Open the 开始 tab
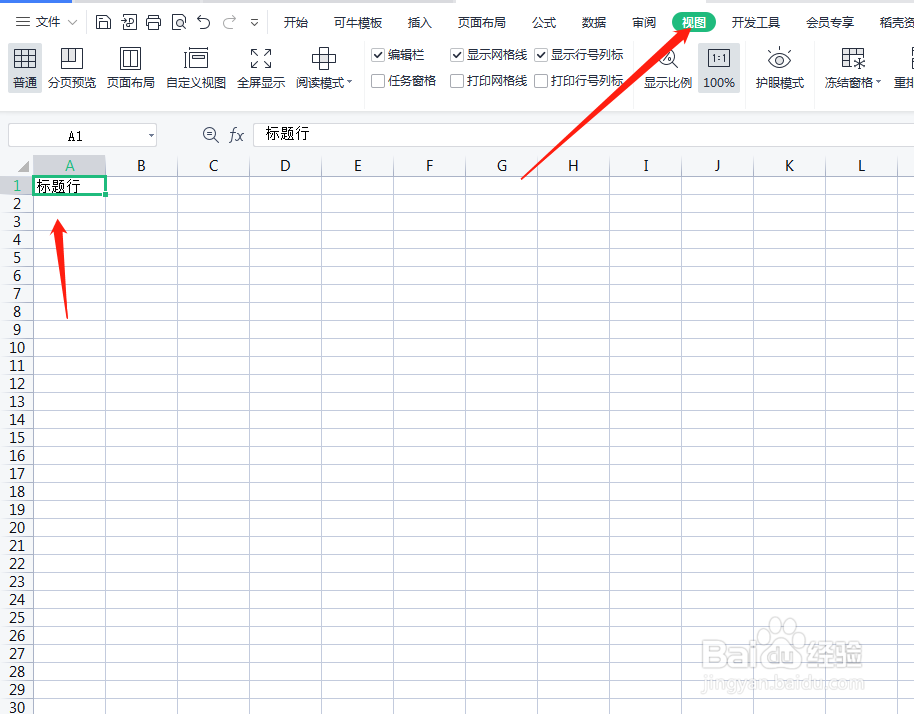 [x=296, y=23]
